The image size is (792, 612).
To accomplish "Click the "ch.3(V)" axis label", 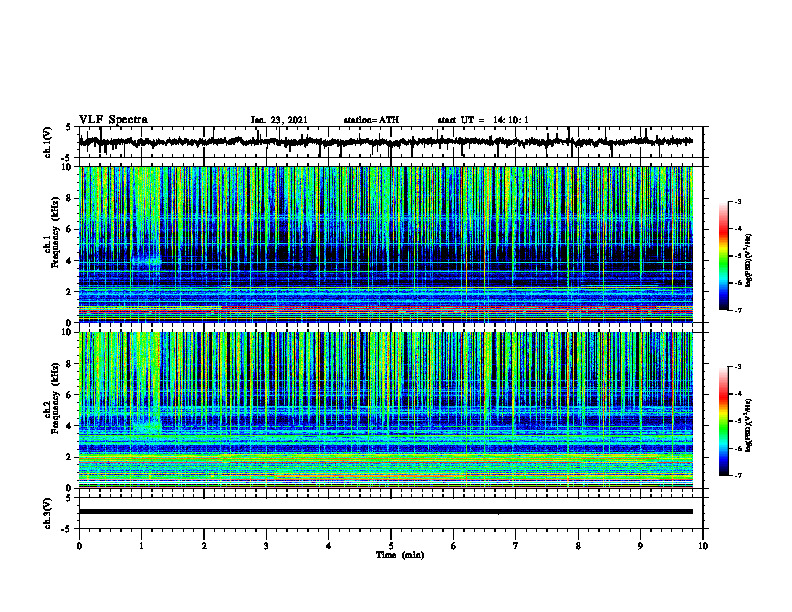I will click(x=48, y=513).
